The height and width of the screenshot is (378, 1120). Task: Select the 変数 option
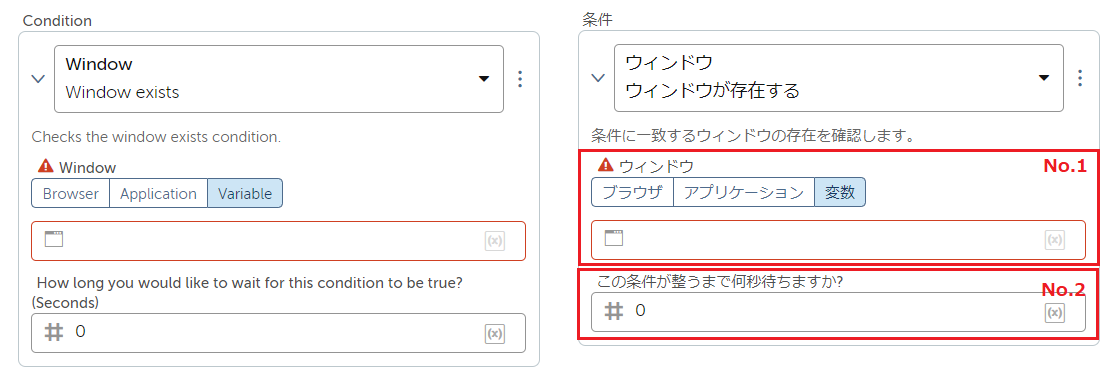point(840,192)
